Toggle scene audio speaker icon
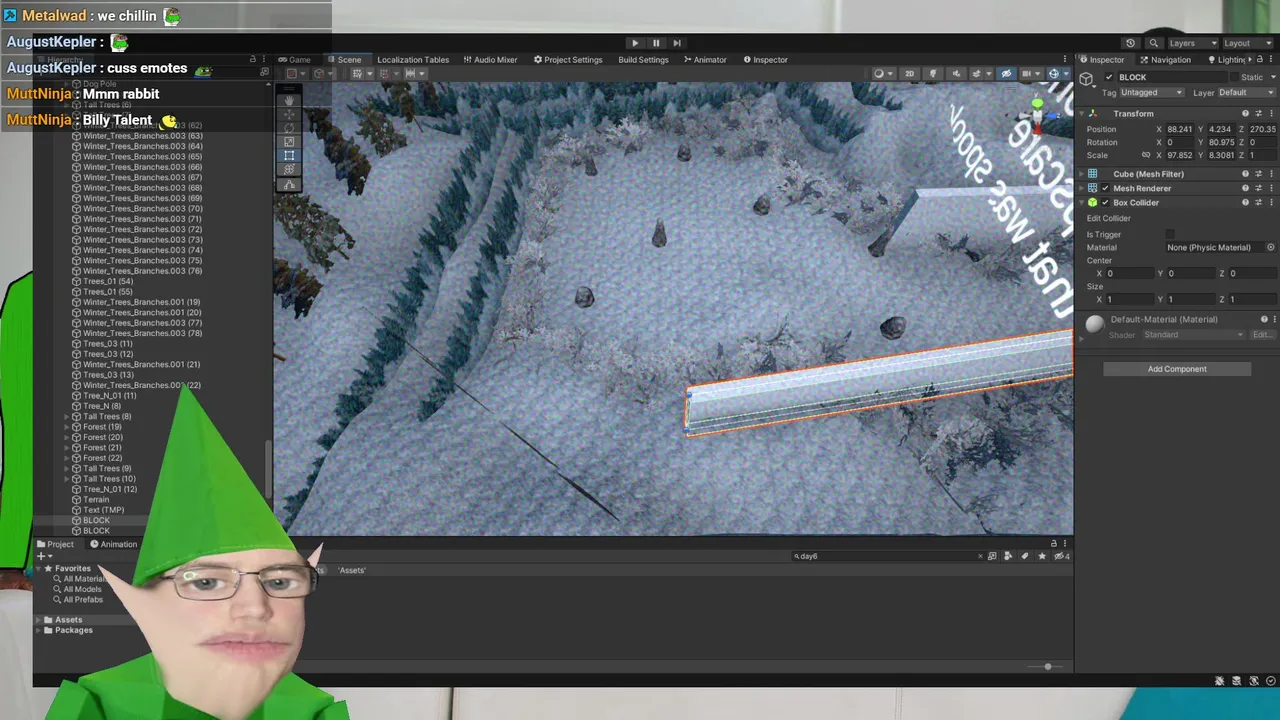The image size is (1280, 720). pos(955,73)
